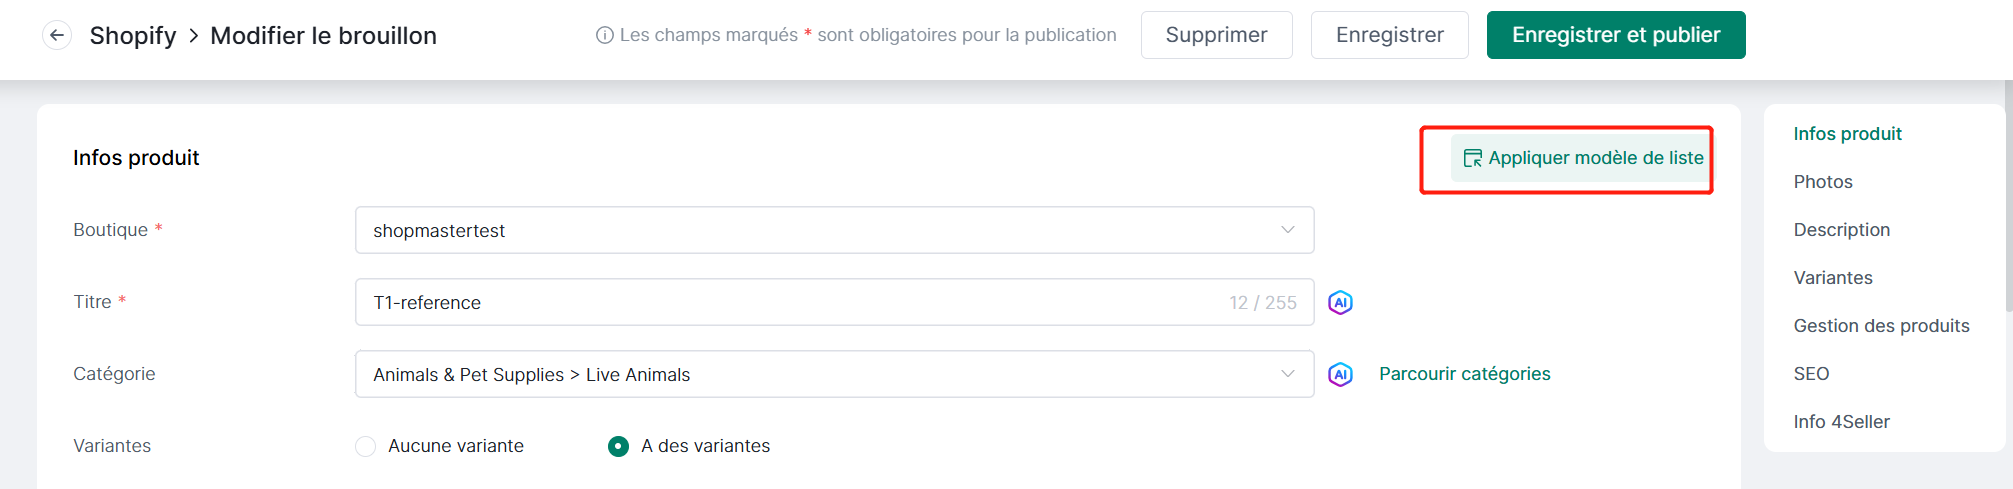Screen dimensions: 2013x489
Task: Select the Aucune variante radio option
Action: 366,446
